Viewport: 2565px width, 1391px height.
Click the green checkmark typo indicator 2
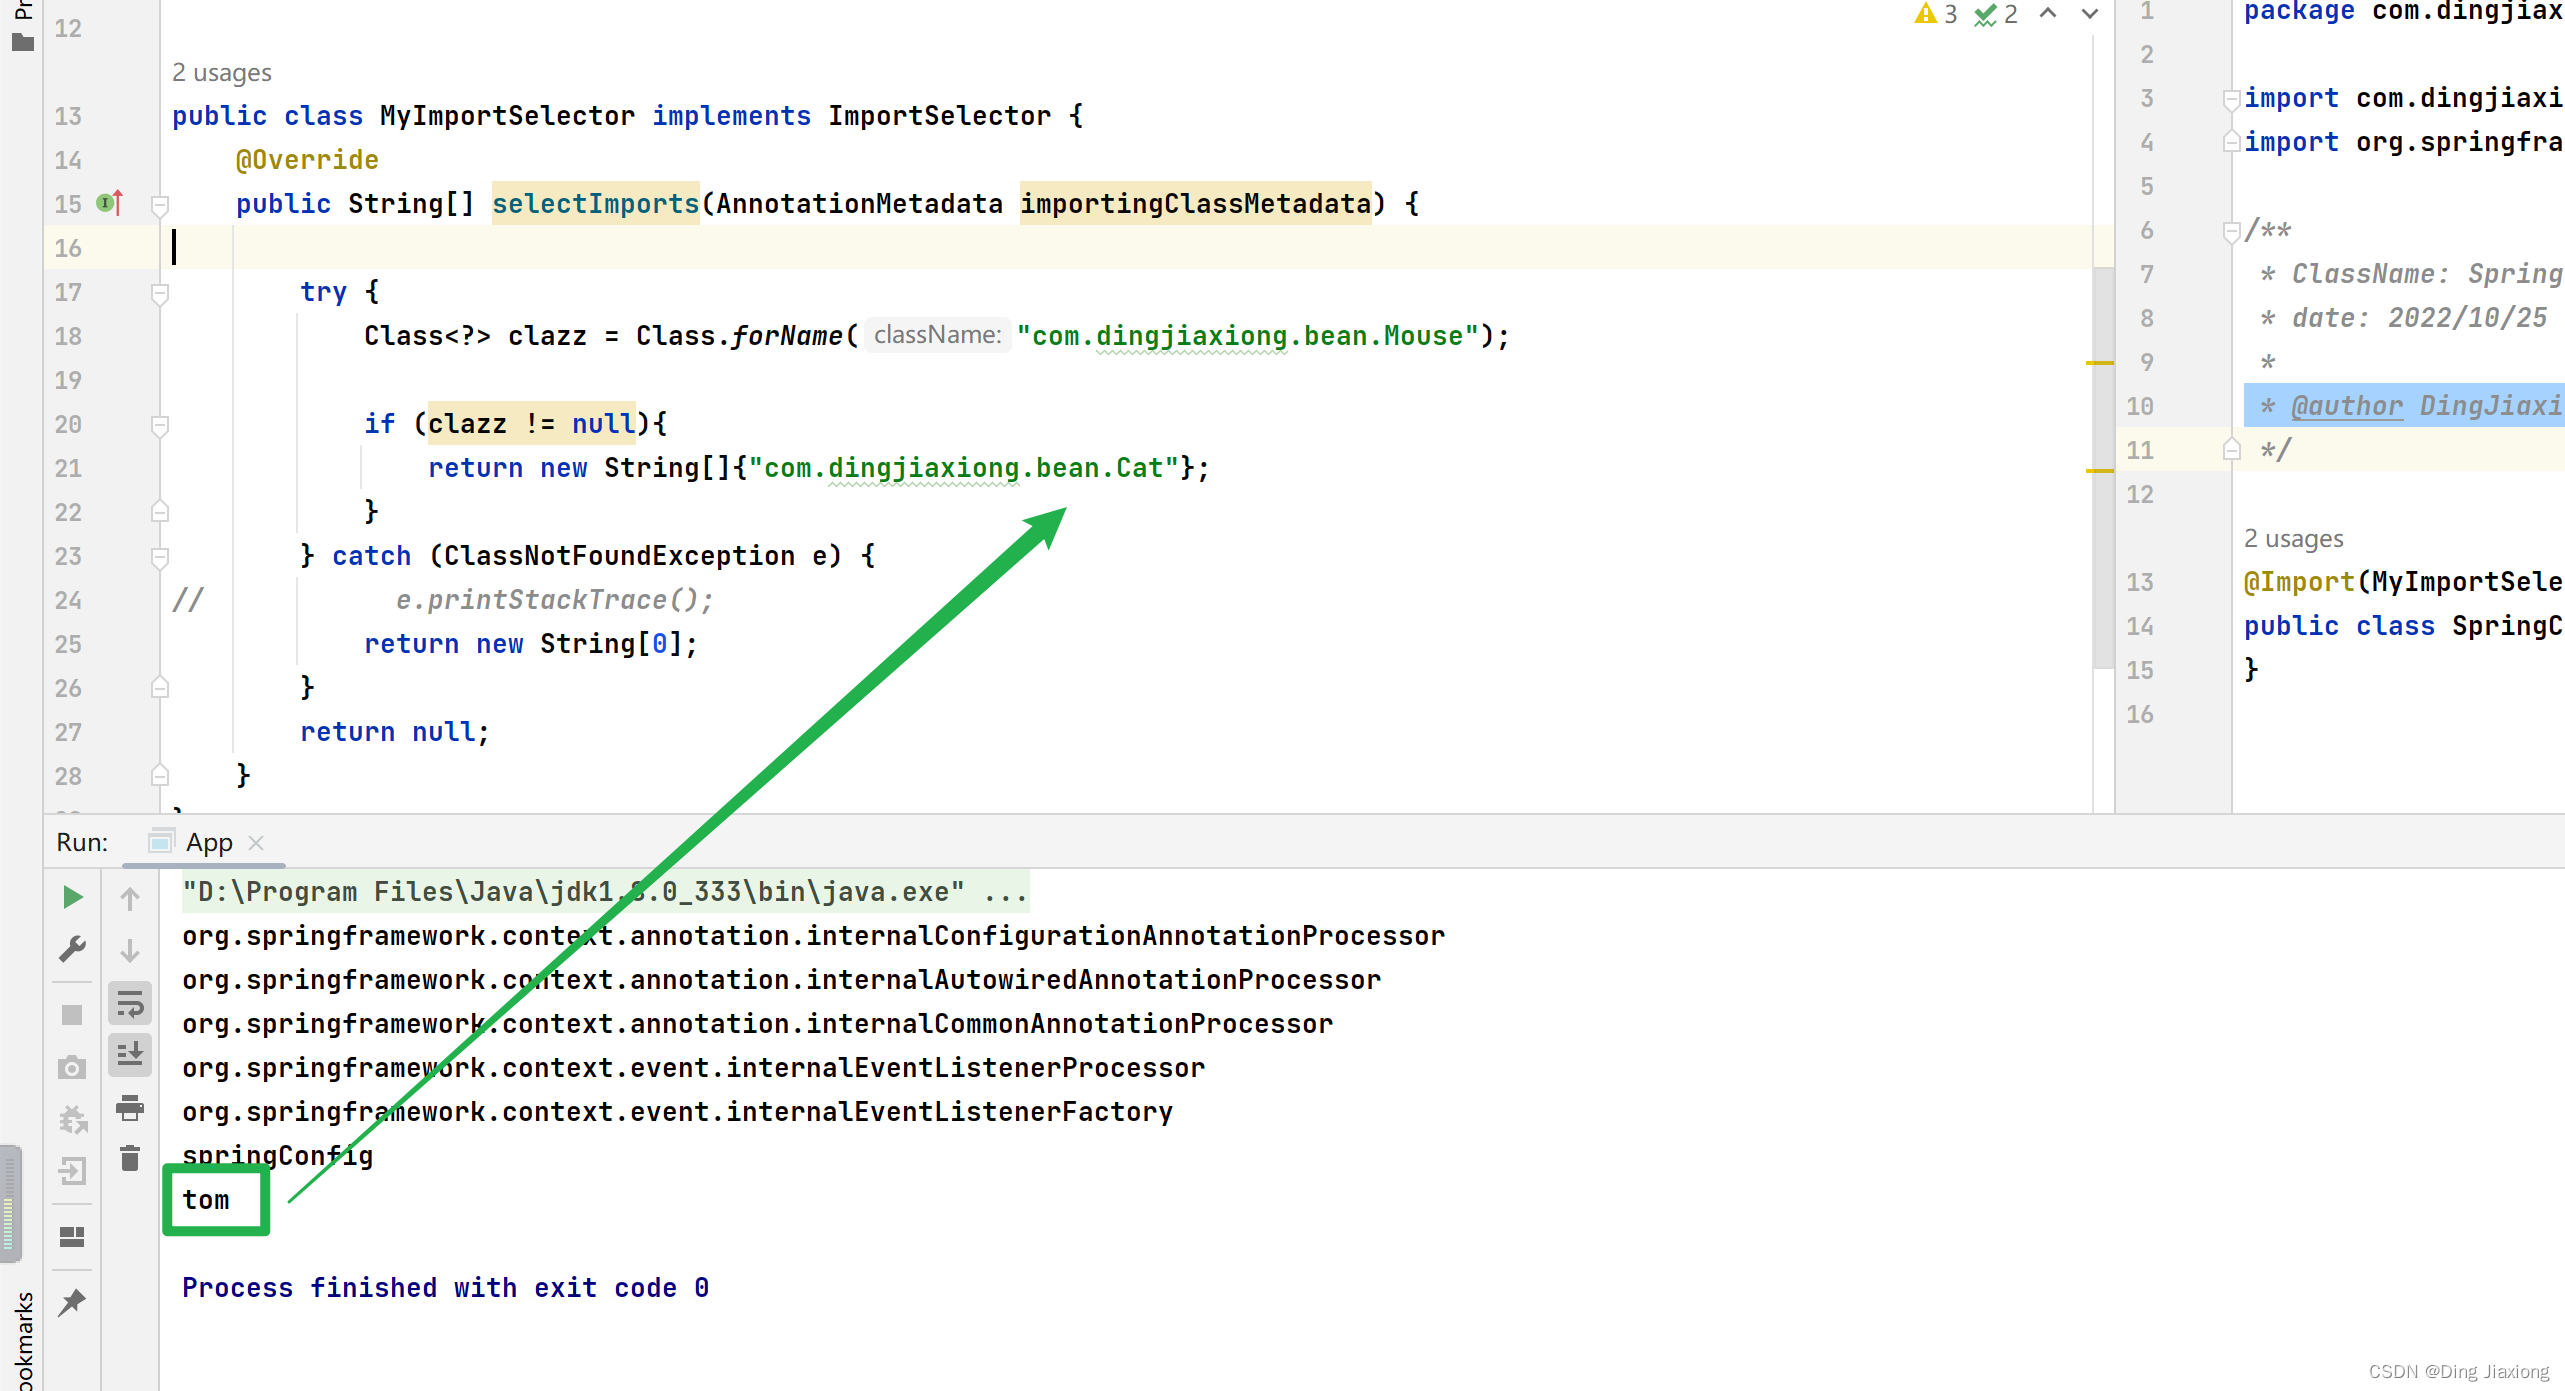(x=1996, y=14)
